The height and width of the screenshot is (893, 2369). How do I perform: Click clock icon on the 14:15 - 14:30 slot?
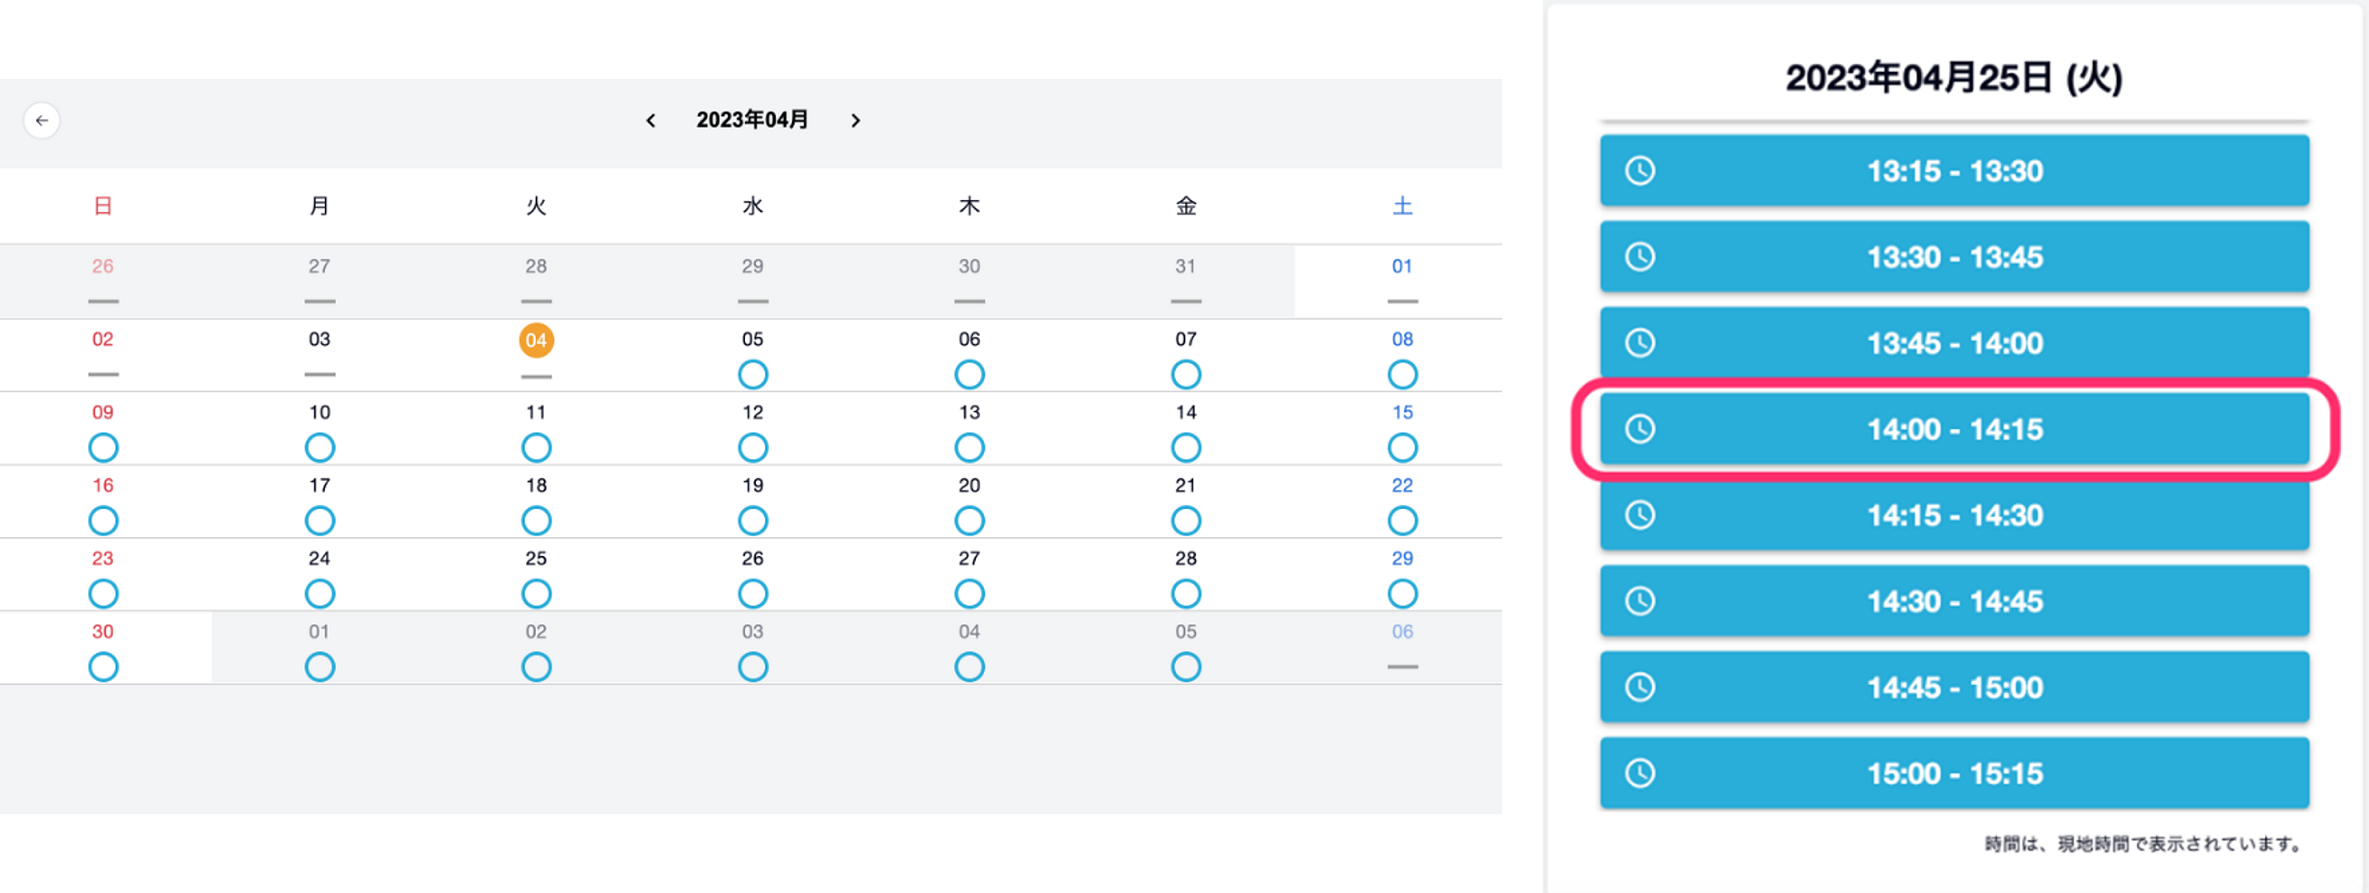pos(1640,515)
